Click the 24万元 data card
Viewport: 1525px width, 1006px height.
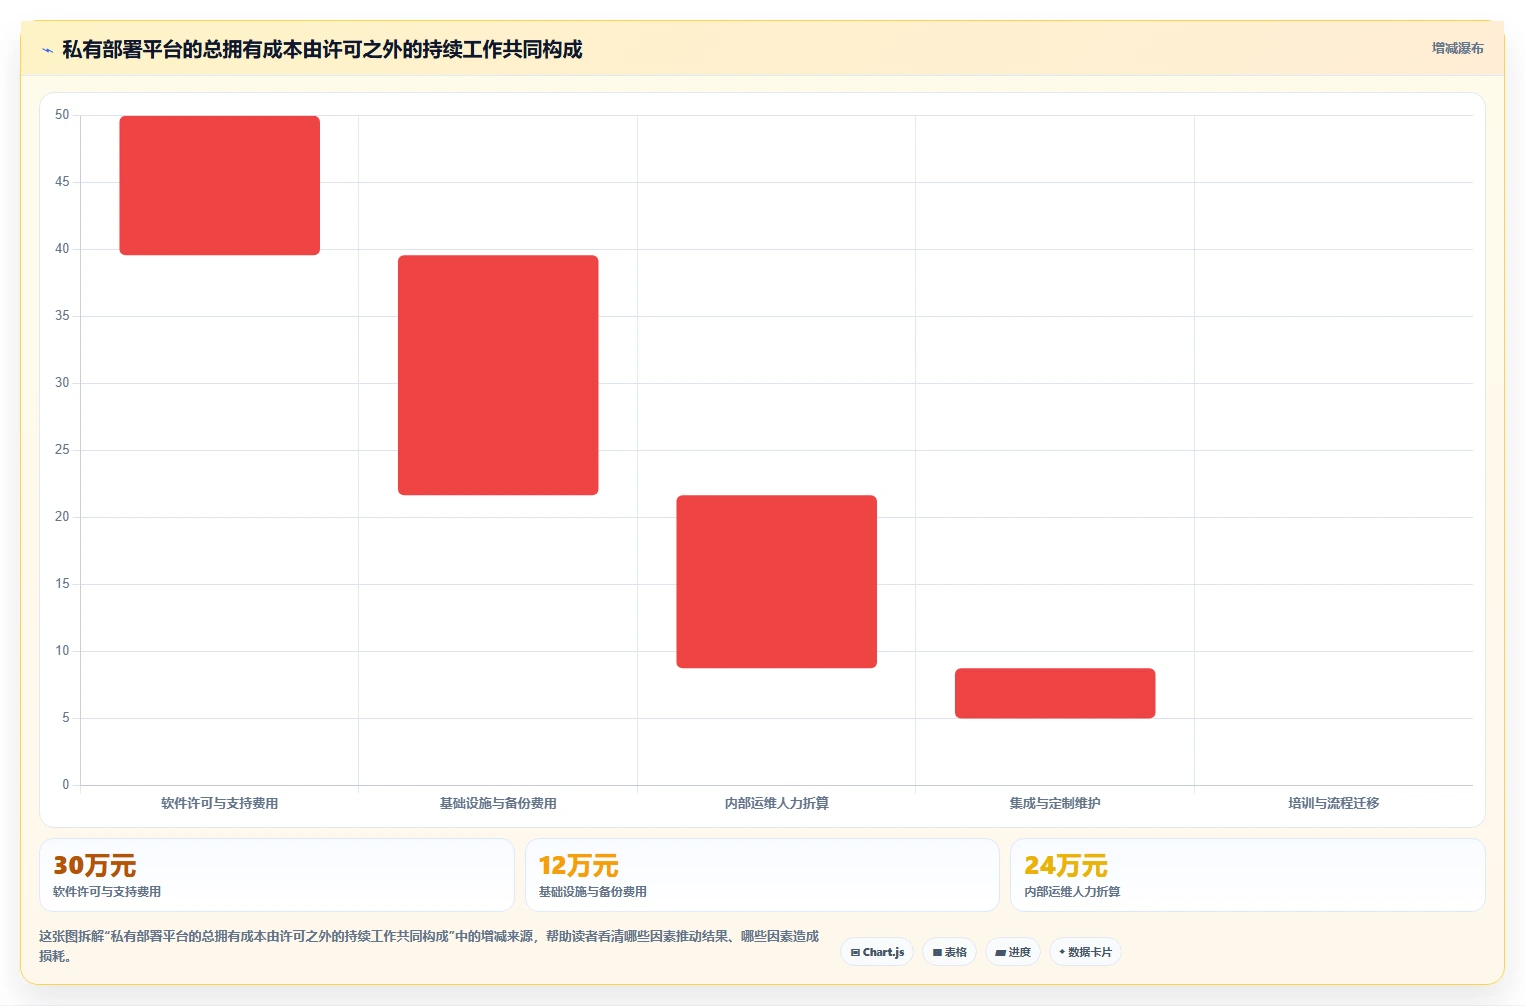(x=1248, y=875)
